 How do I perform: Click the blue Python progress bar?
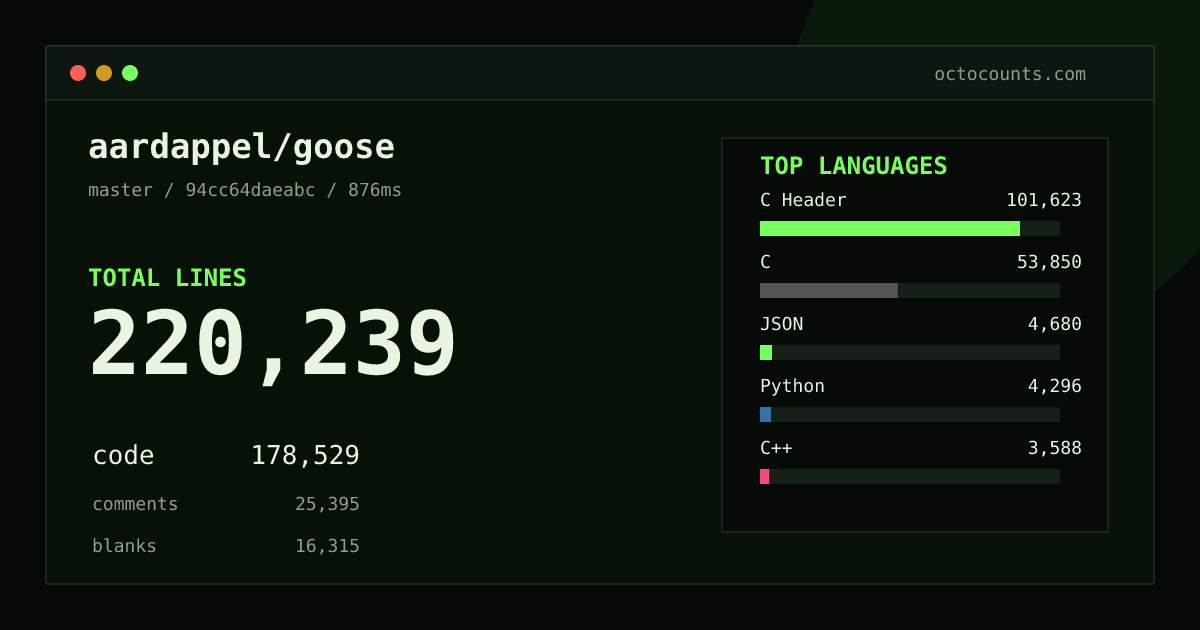click(x=765, y=414)
